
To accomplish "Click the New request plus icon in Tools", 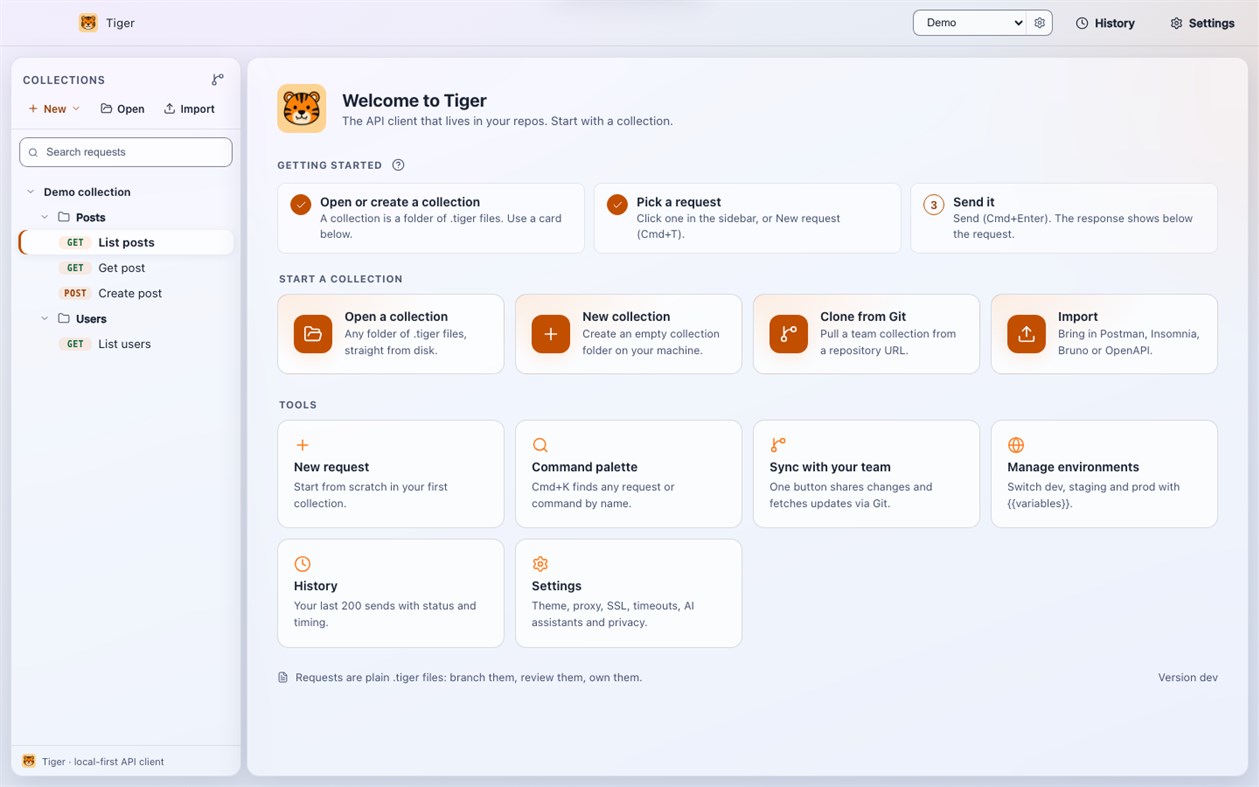I will pos(302,445).
